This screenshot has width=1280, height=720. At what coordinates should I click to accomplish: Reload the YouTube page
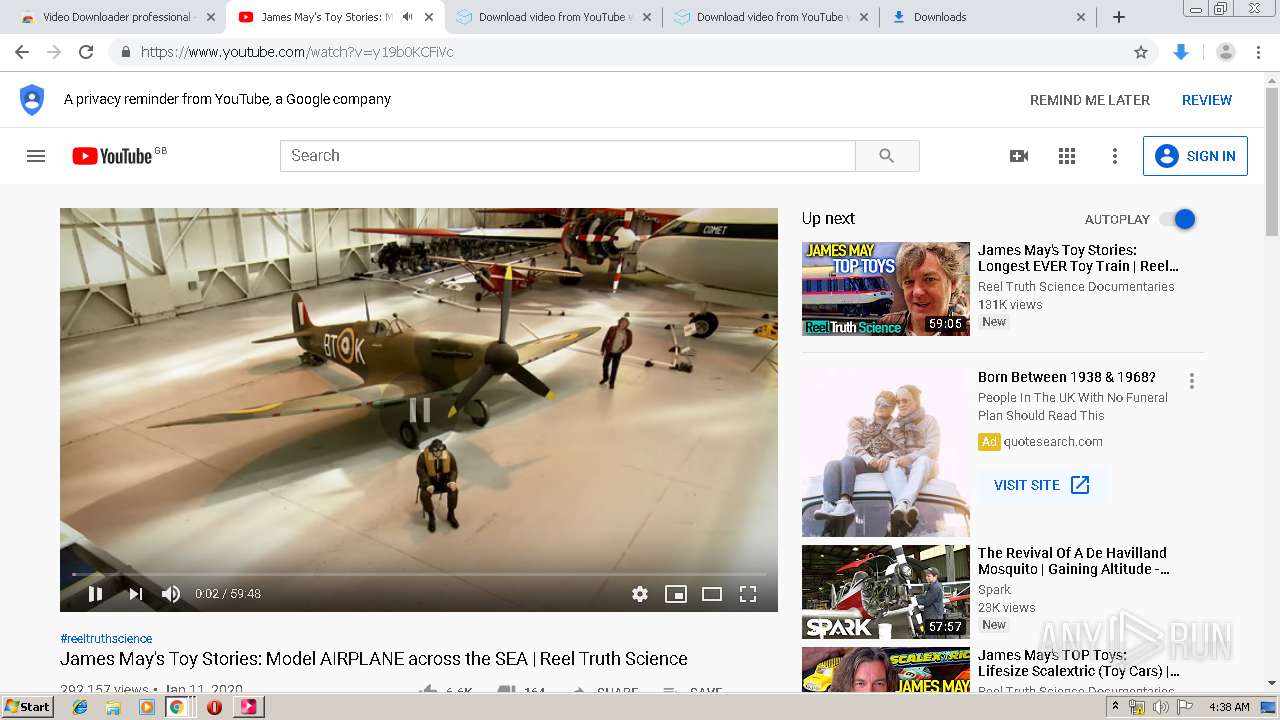86,52
